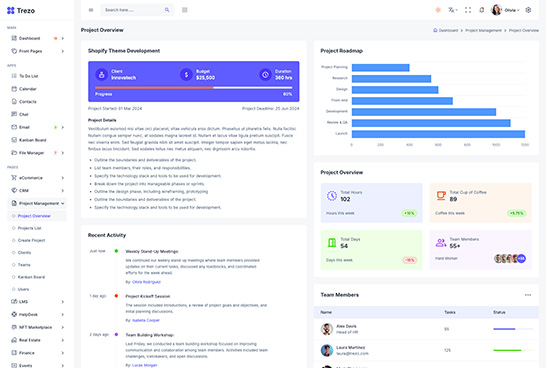Open the notifications bell icon
Image resolution: width=546 pixels, height=368 pixels.
[482, 10]
